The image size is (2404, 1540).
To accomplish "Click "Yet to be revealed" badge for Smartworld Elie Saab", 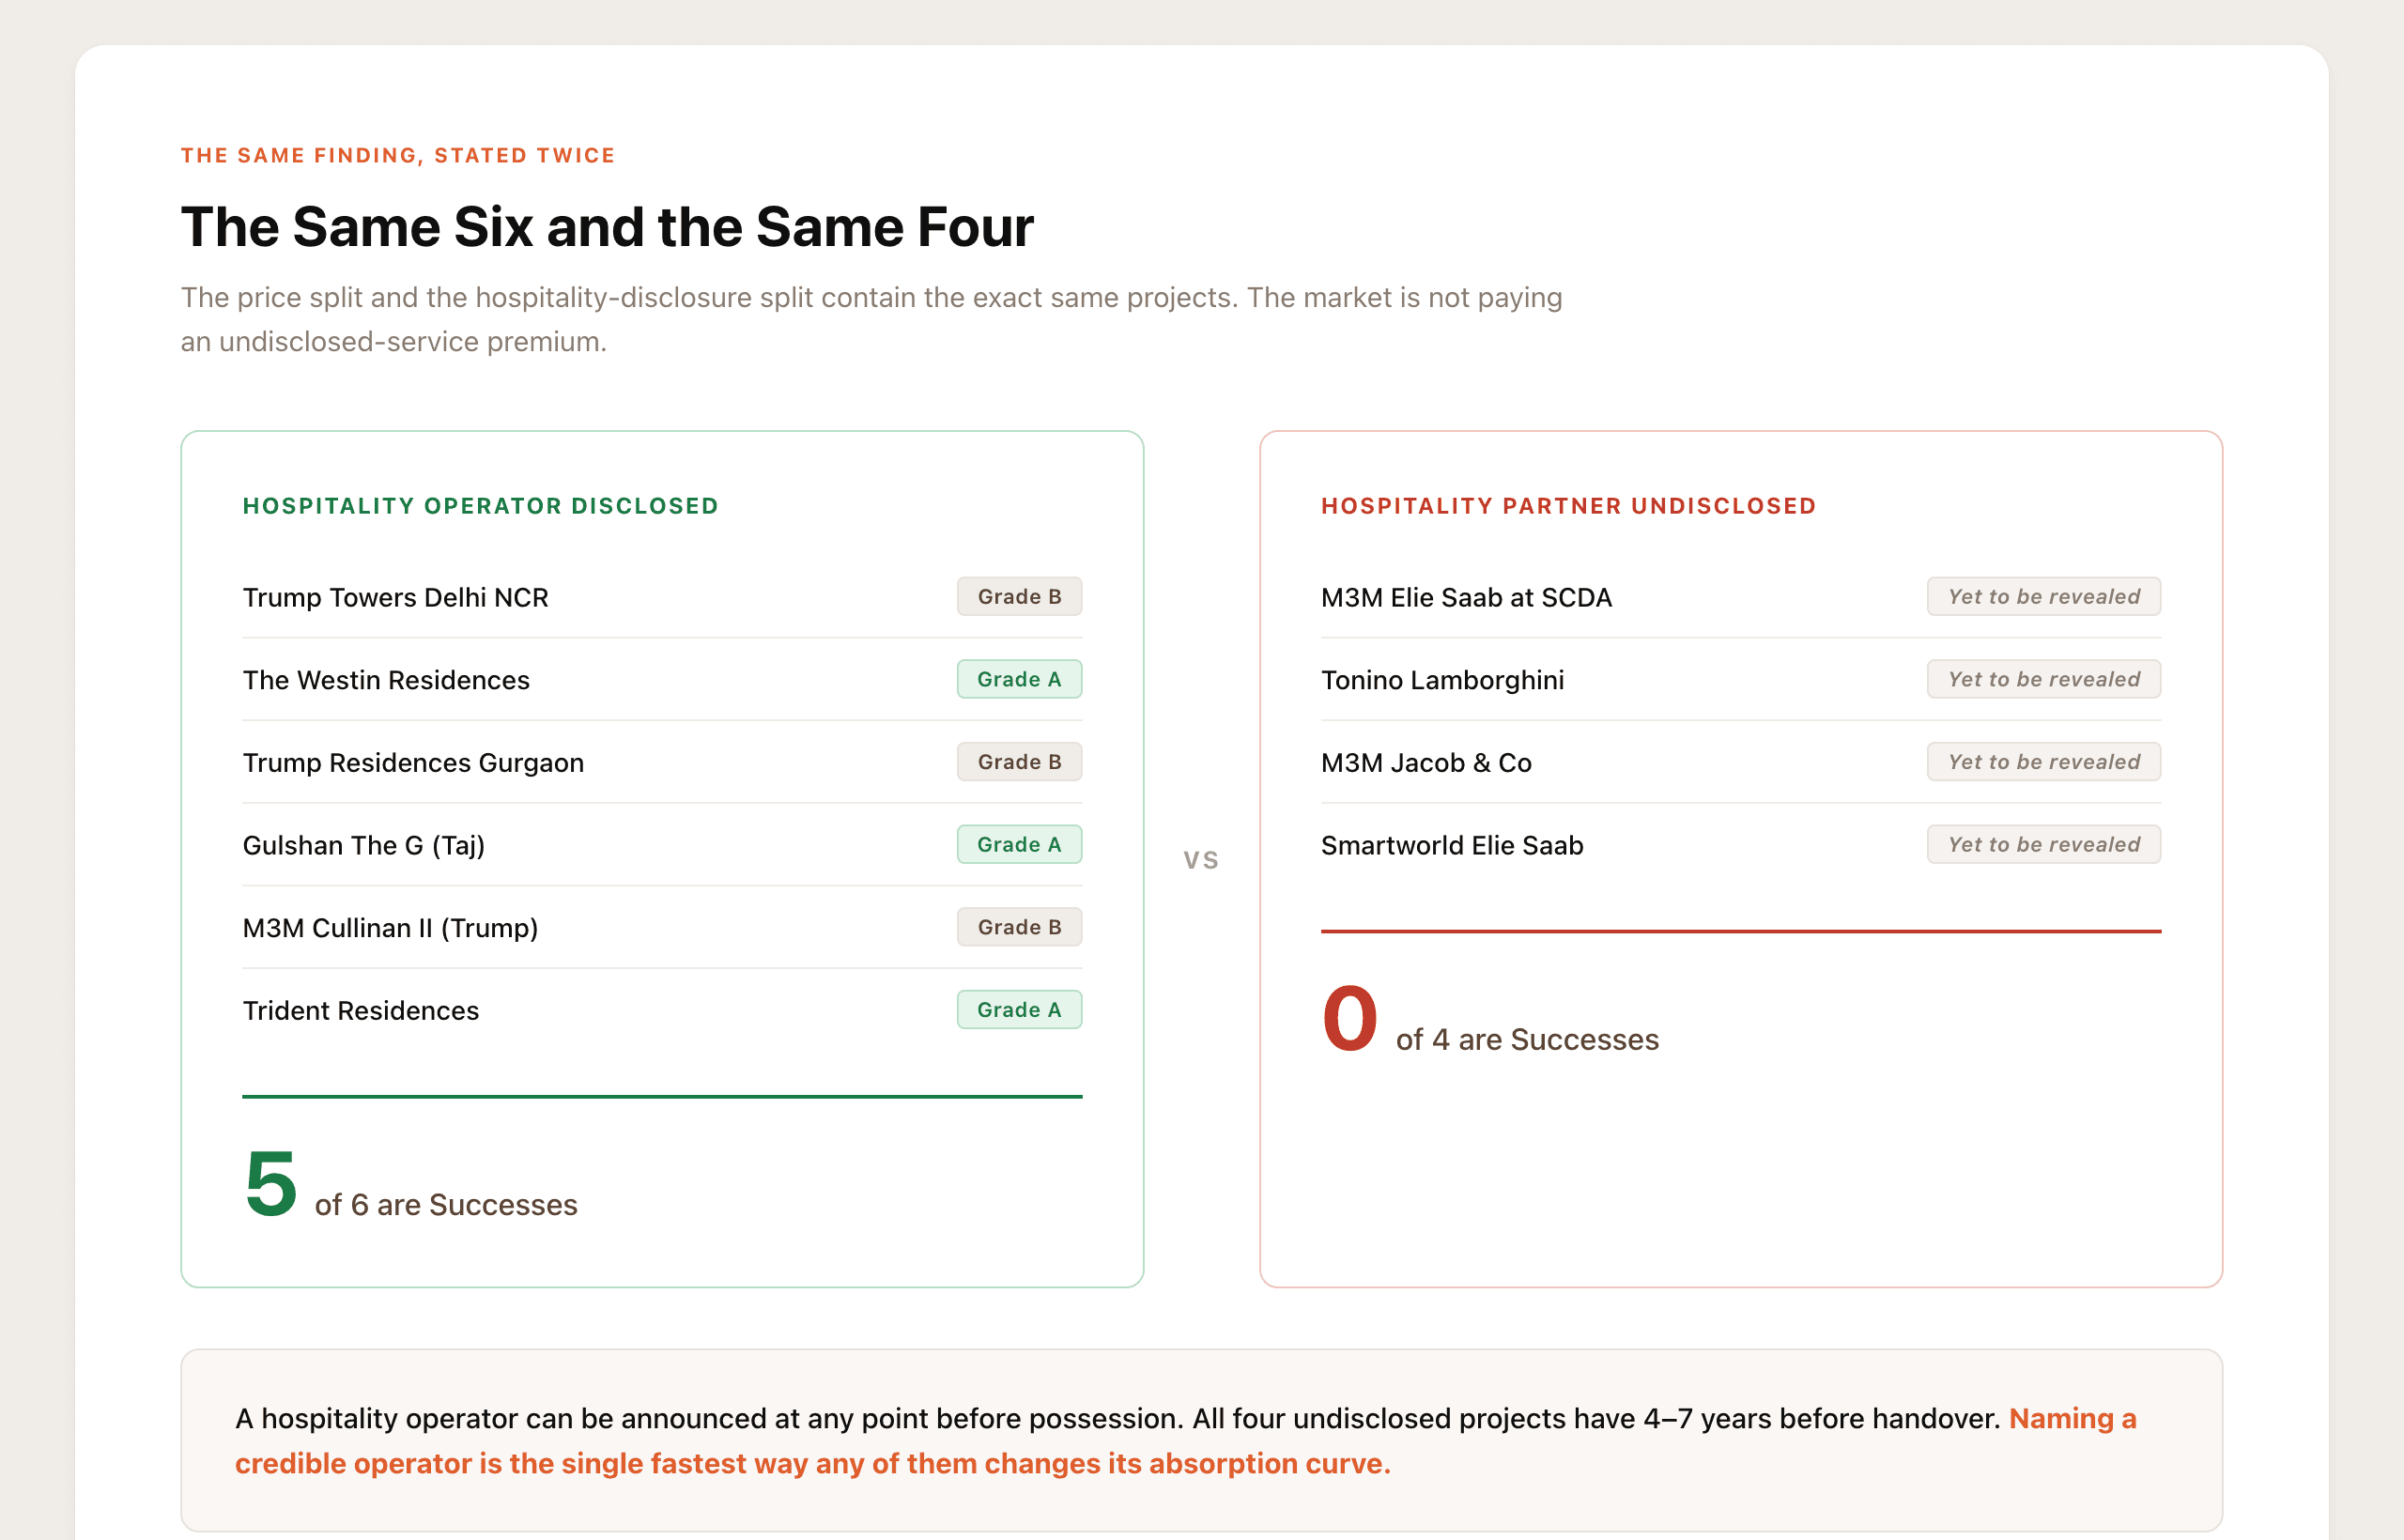I will (x=2044, y=845).
